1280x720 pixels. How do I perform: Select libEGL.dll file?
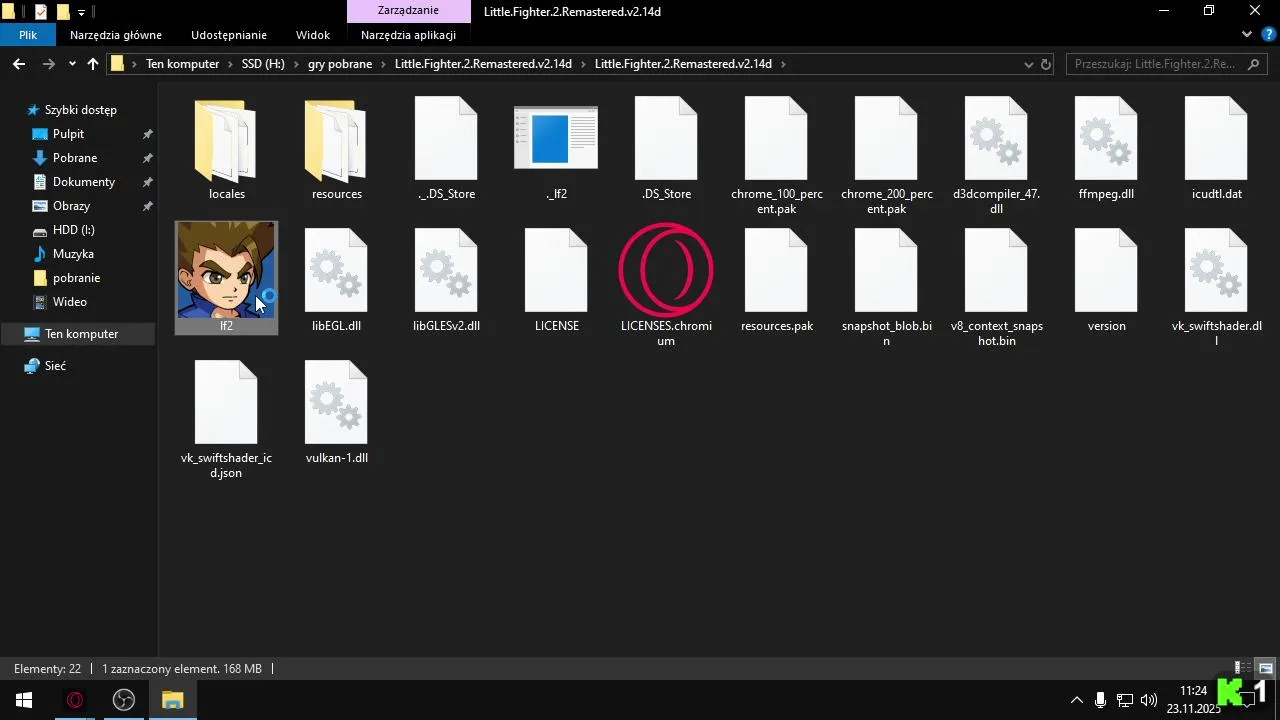point(336,280)
